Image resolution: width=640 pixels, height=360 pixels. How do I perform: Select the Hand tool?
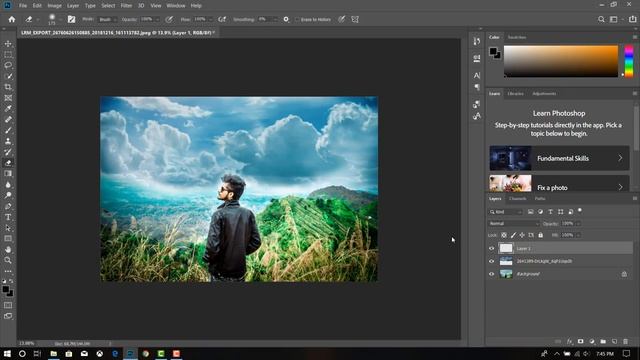pos(8,249)
